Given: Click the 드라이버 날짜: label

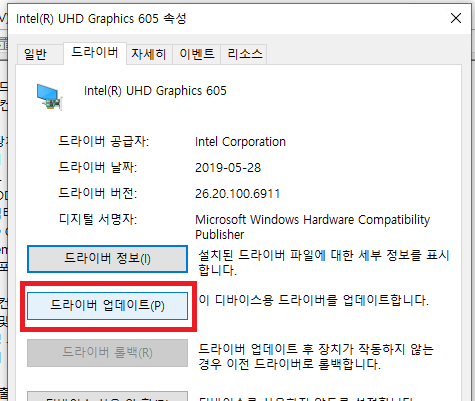Looking at the screenshot, I should tap(98, 167).
